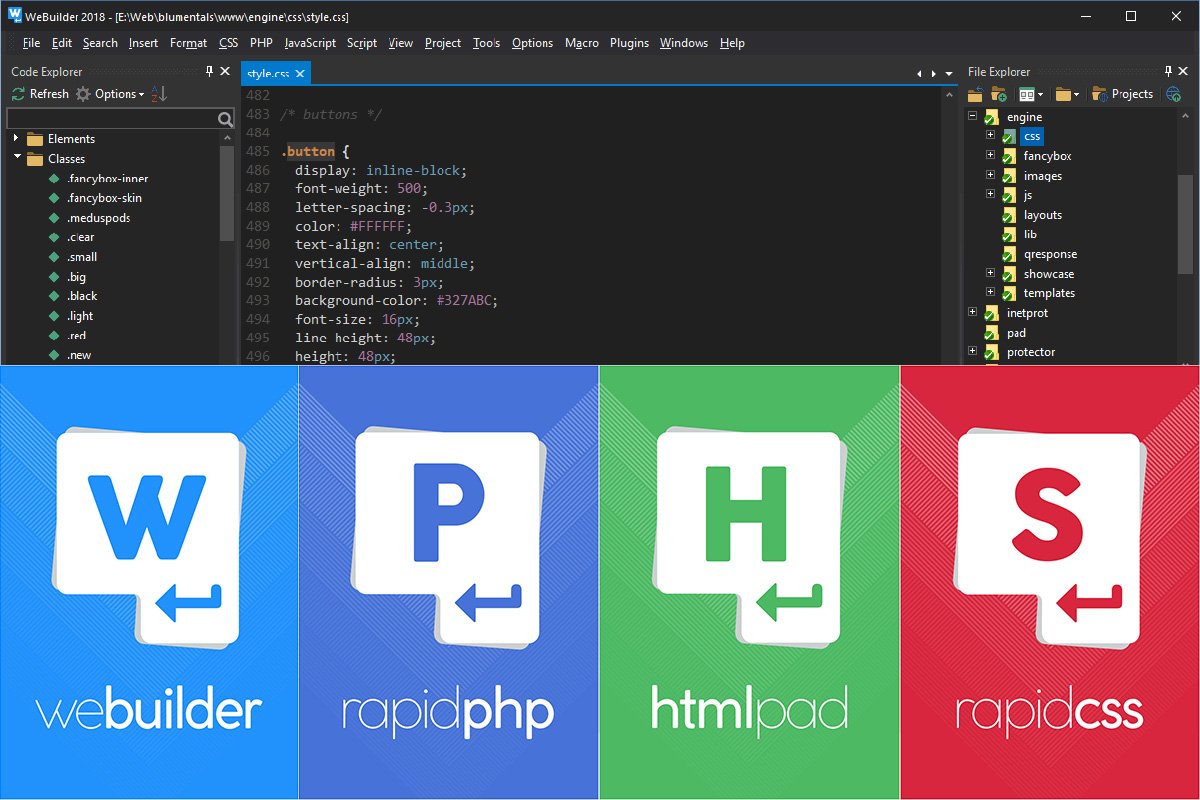Click the magnifier icon in Code Explorer search
Screen dimensions: 1200x800
[x=225, y=119]
